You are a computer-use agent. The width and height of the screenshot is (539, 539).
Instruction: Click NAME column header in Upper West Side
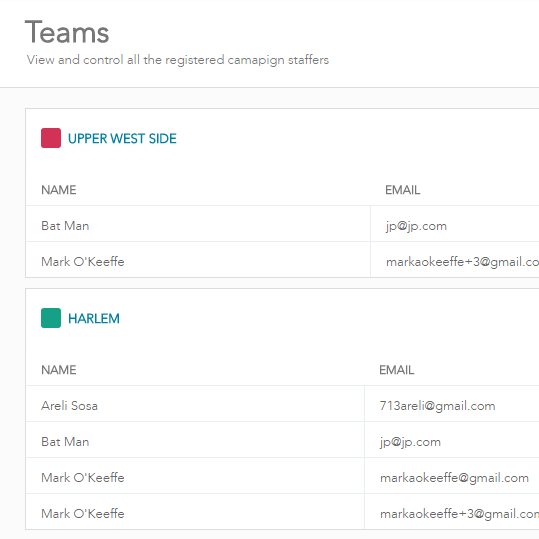coord(59,190)
